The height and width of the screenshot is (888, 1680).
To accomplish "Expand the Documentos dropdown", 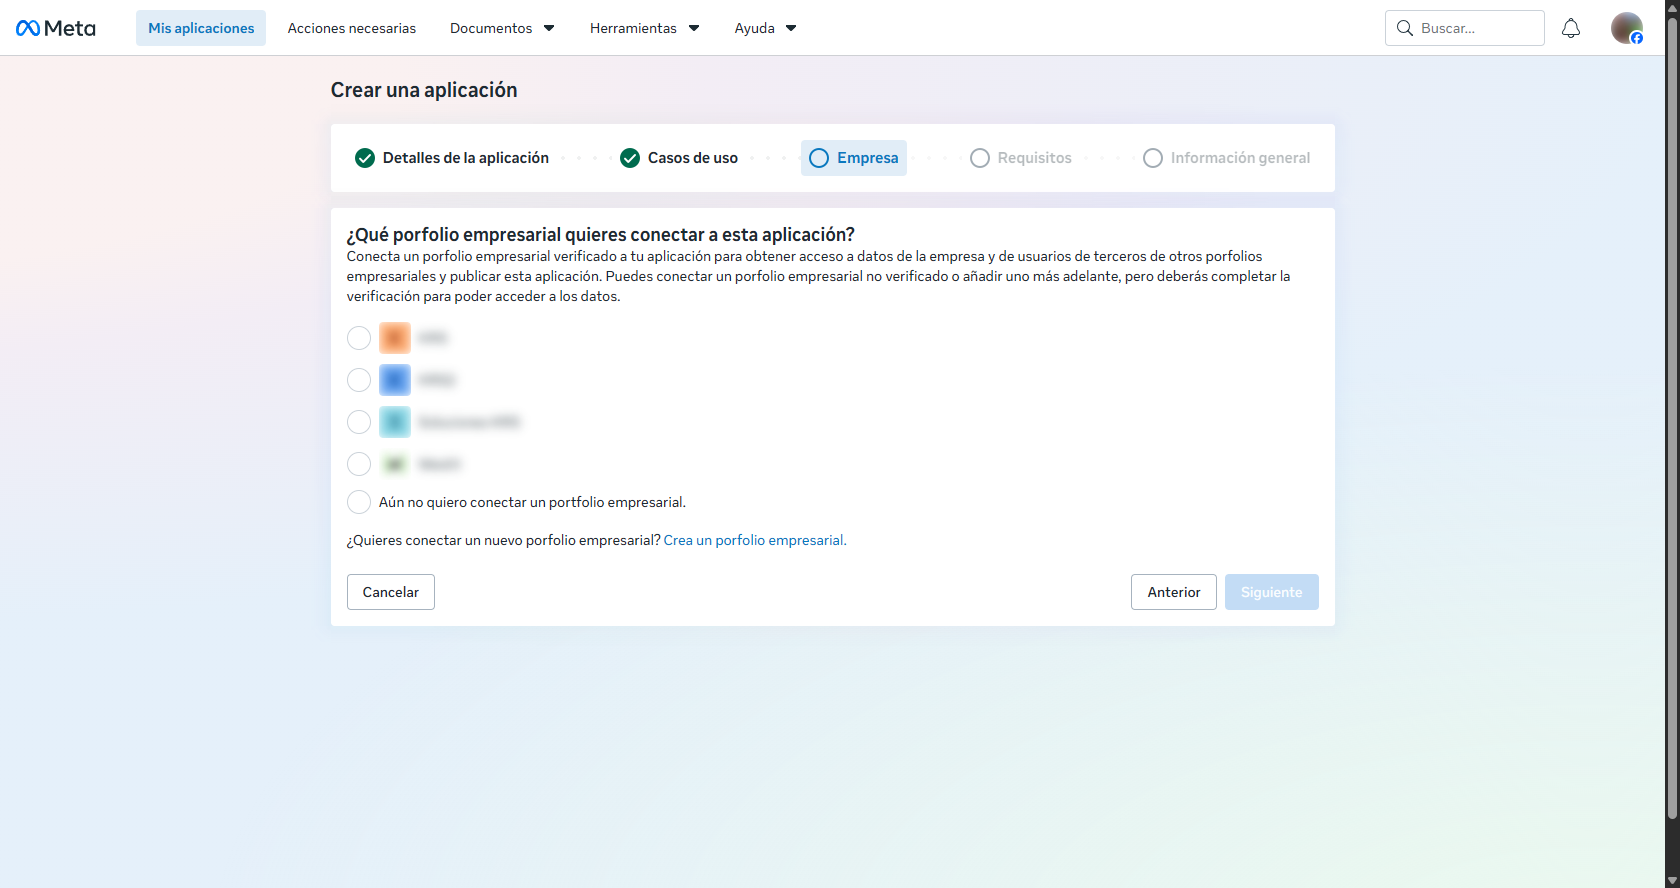I will click(502, 28).
